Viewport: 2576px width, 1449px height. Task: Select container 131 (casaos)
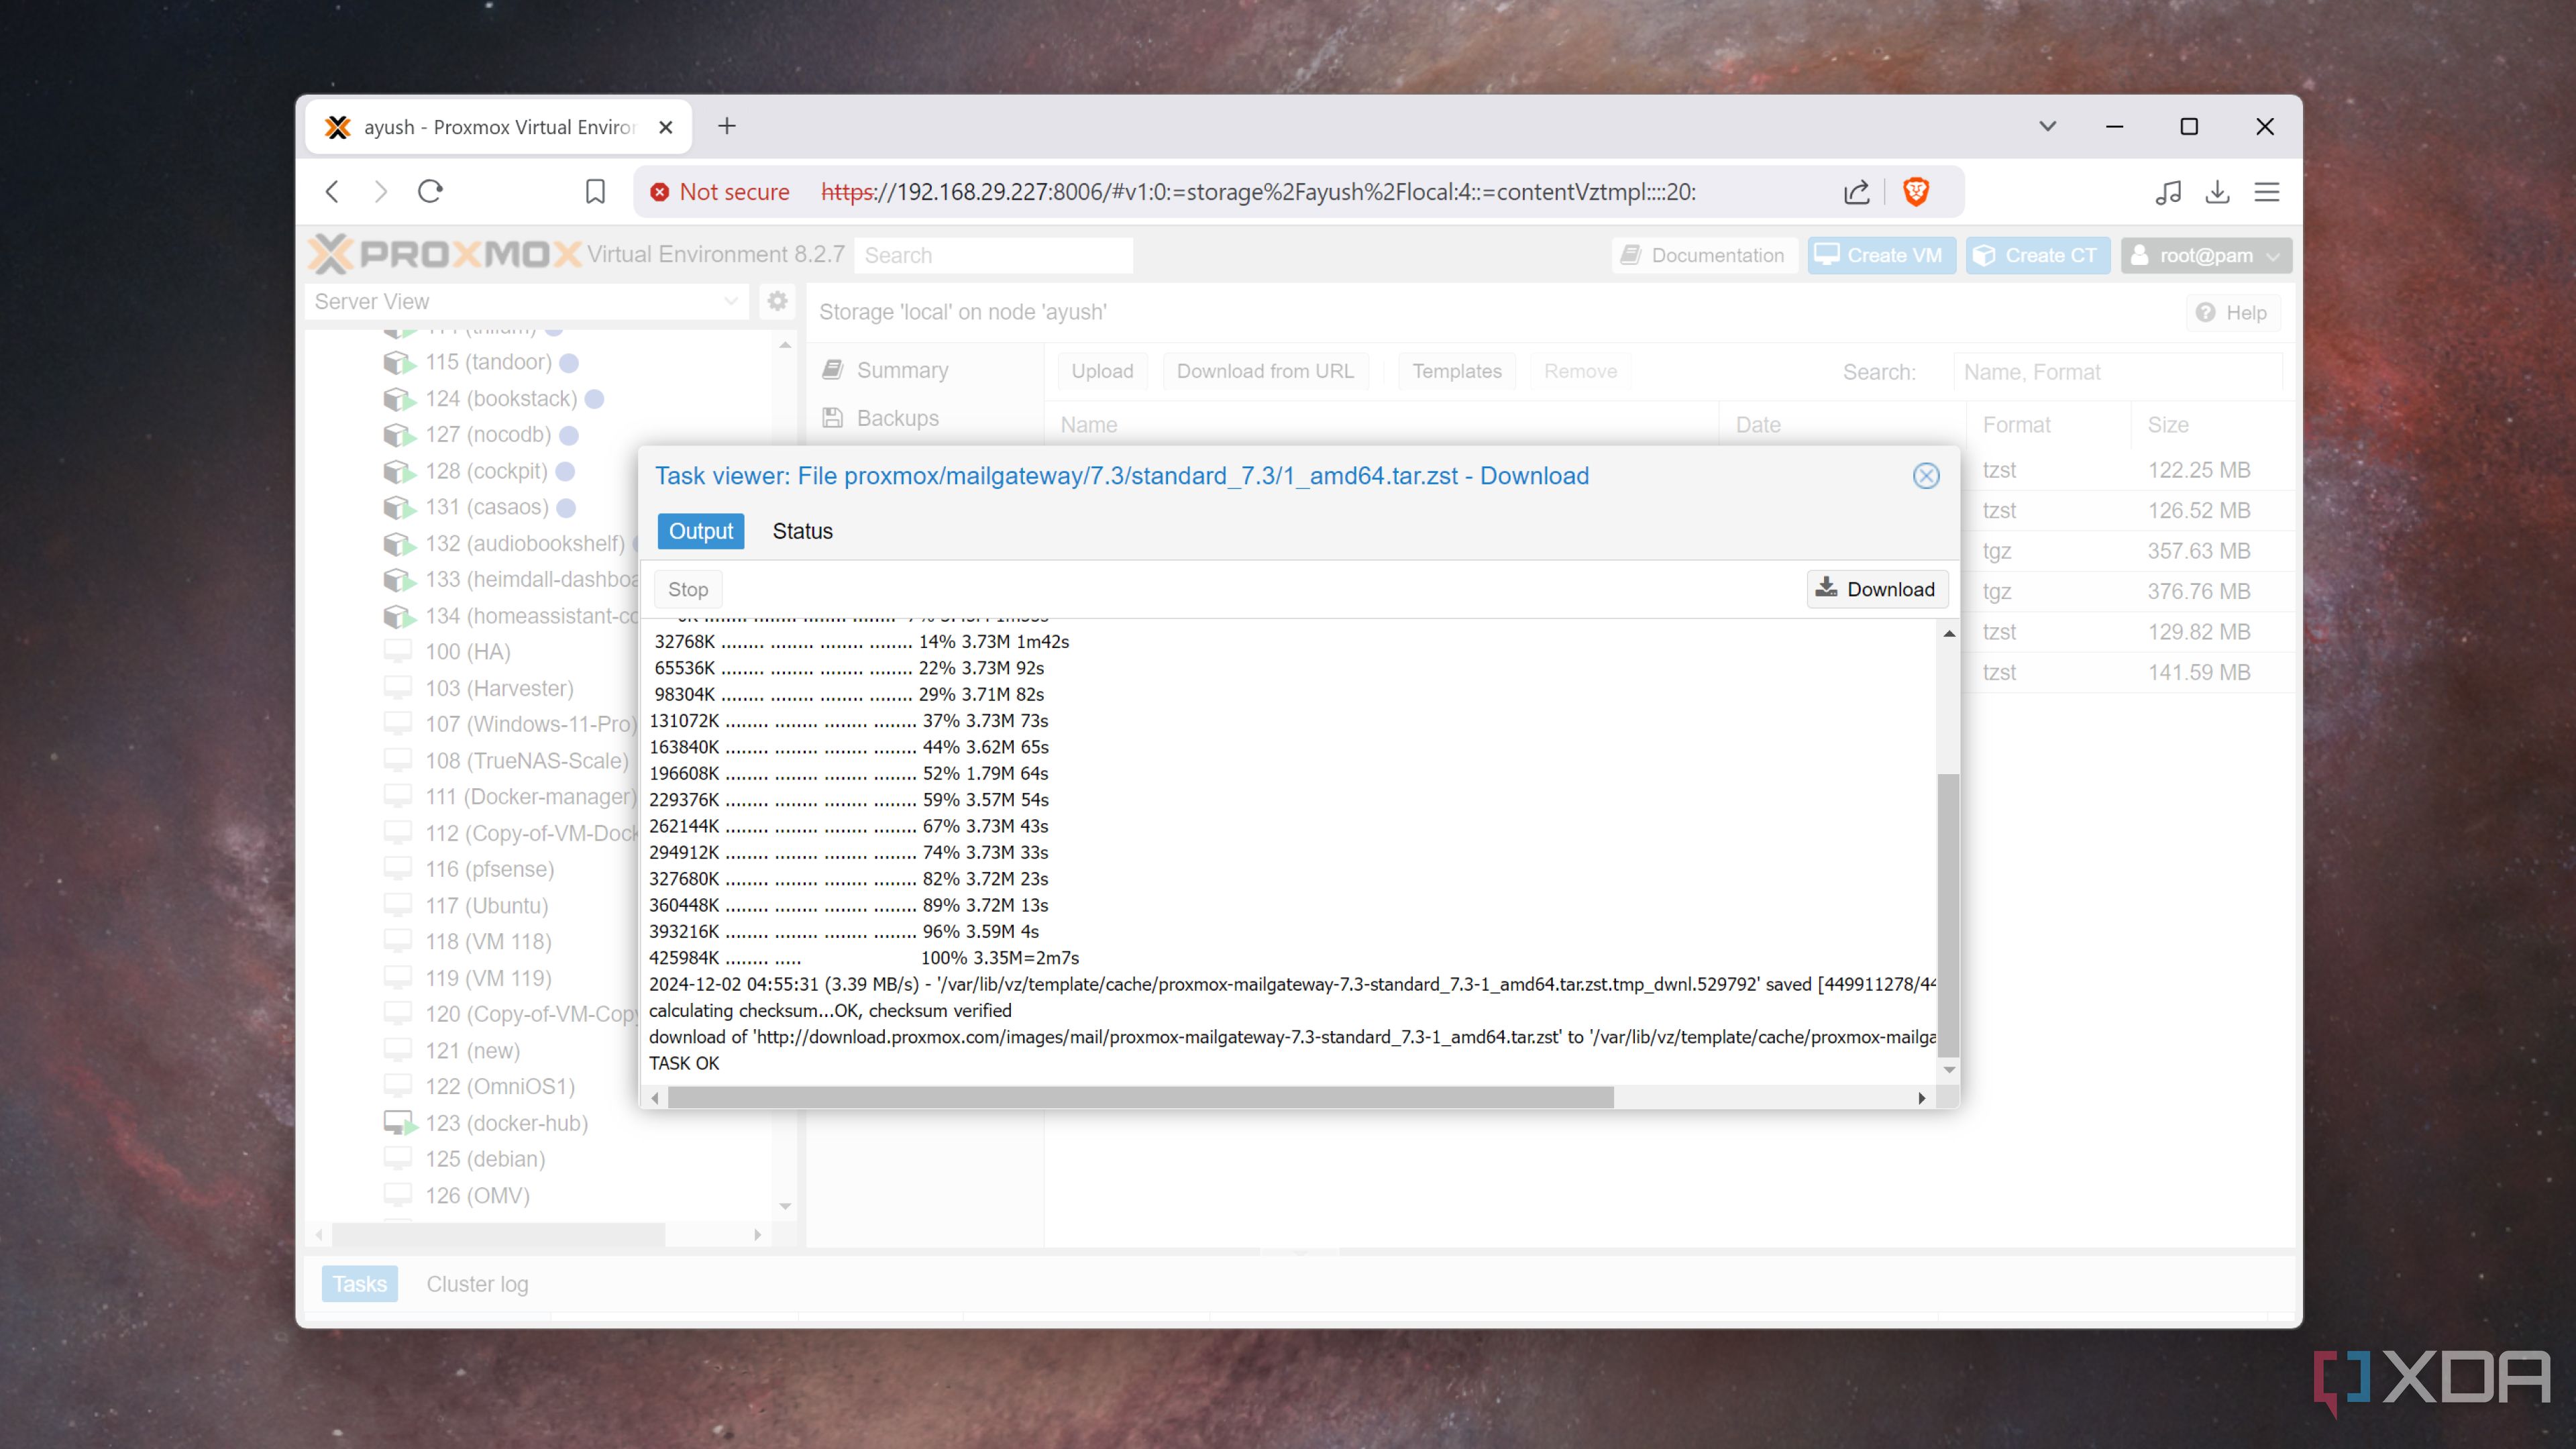pos(486,507)
